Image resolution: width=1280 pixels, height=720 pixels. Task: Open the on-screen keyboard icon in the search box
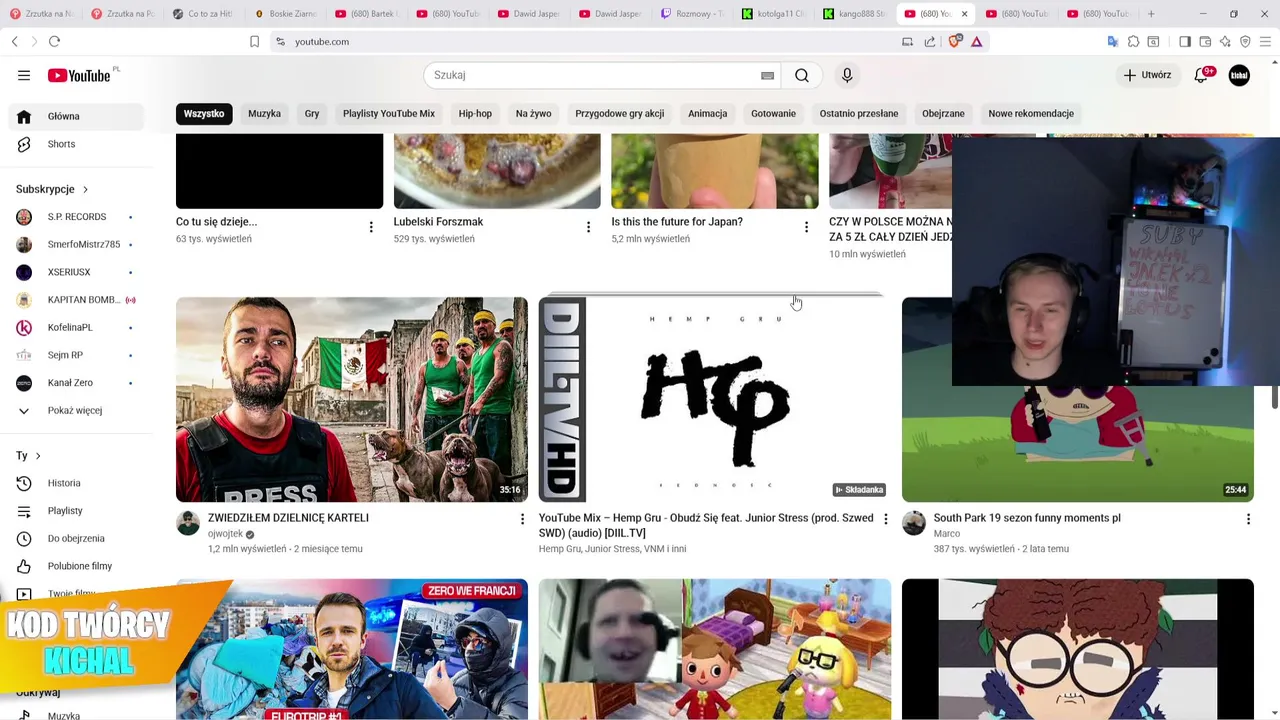pos(767,75)
